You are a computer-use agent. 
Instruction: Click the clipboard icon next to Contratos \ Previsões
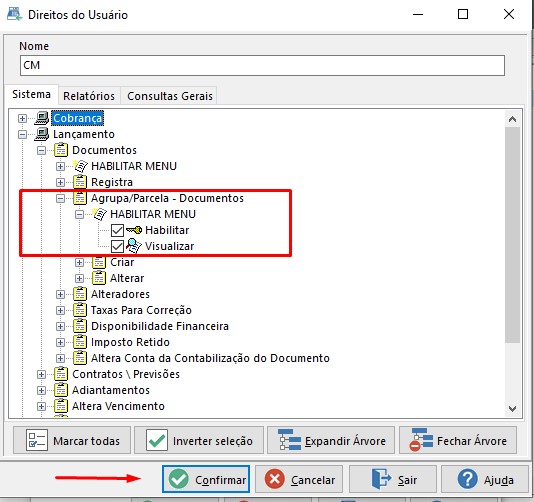click(61, 374)
